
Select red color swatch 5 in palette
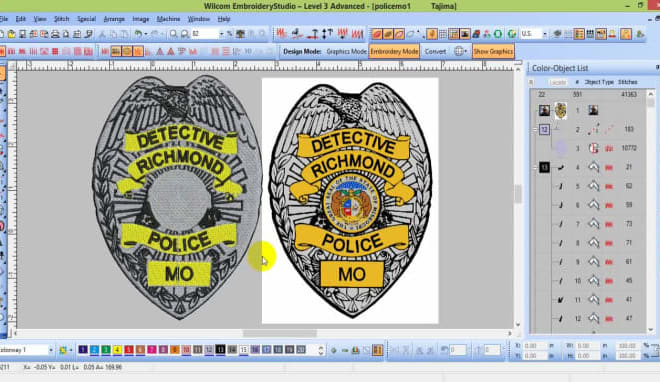[128, 350]
